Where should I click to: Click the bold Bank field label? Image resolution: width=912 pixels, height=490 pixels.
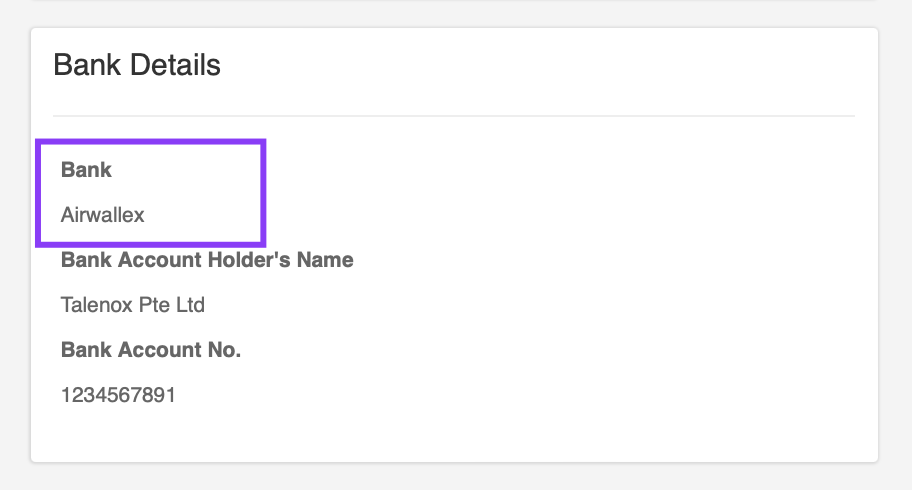click(86, 170)
